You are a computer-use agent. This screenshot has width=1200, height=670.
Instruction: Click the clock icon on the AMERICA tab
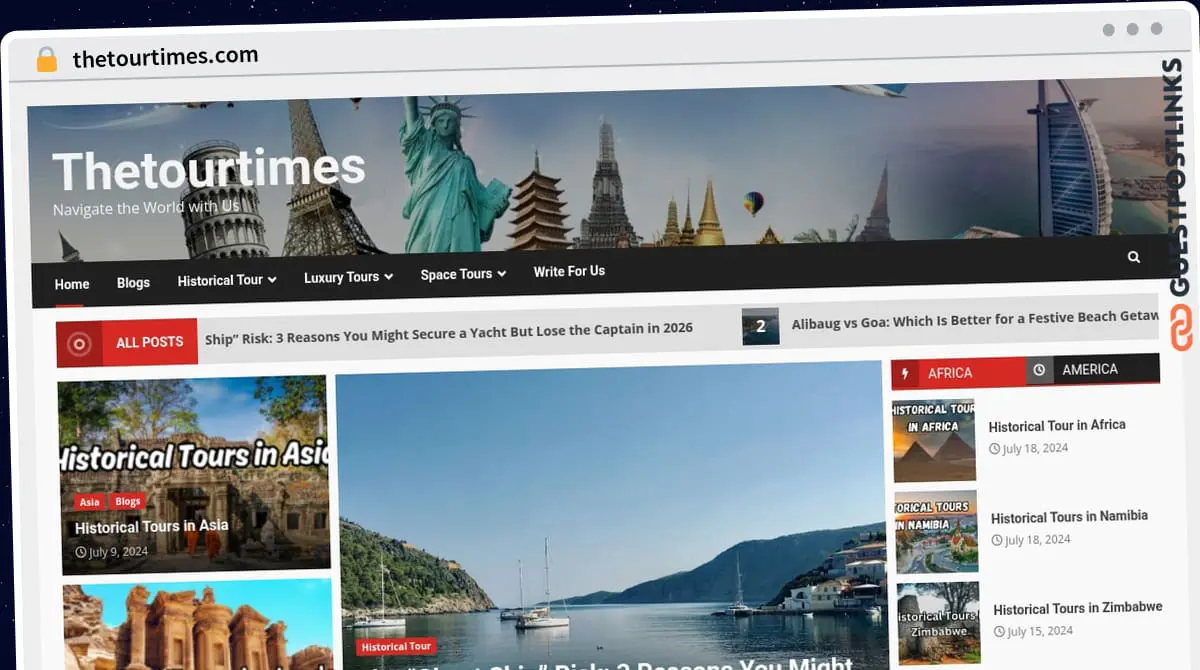click(x=1037, y=369)
